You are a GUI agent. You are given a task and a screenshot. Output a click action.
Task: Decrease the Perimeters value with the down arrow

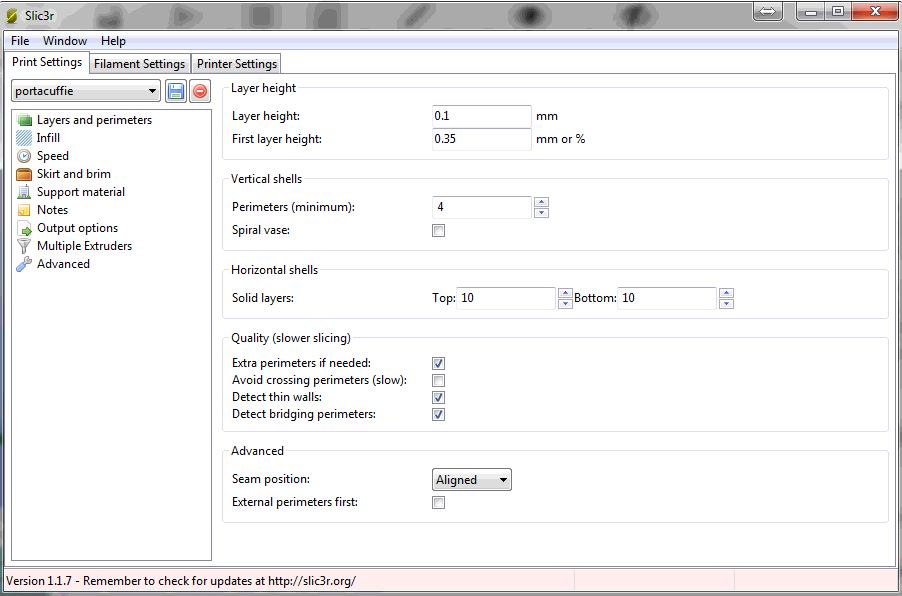tap(541, 213)
